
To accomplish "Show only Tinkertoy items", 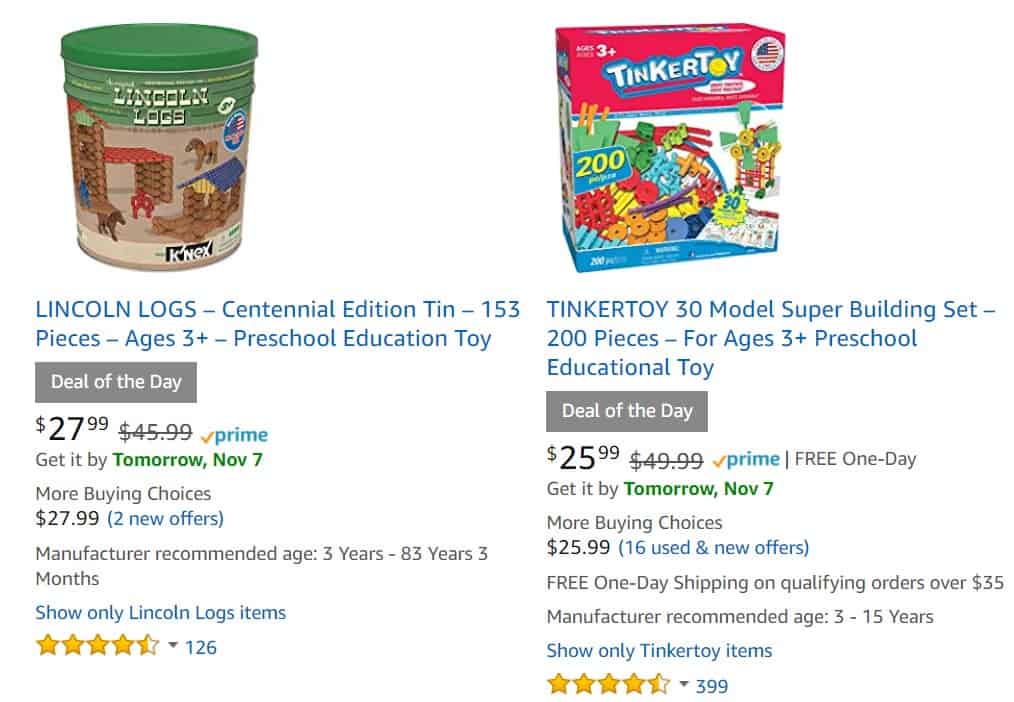I will (x=659, y=651).
